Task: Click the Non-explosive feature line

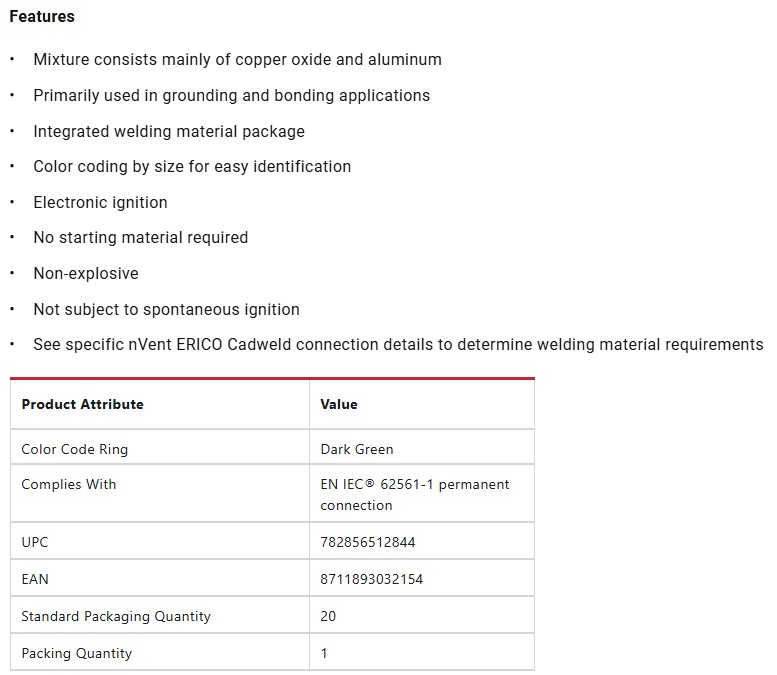Action: point(85,273)
